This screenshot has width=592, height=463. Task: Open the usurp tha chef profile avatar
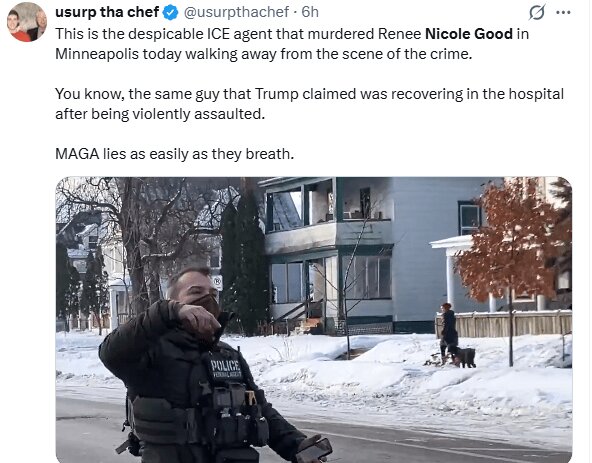click(x=27, y=22)
